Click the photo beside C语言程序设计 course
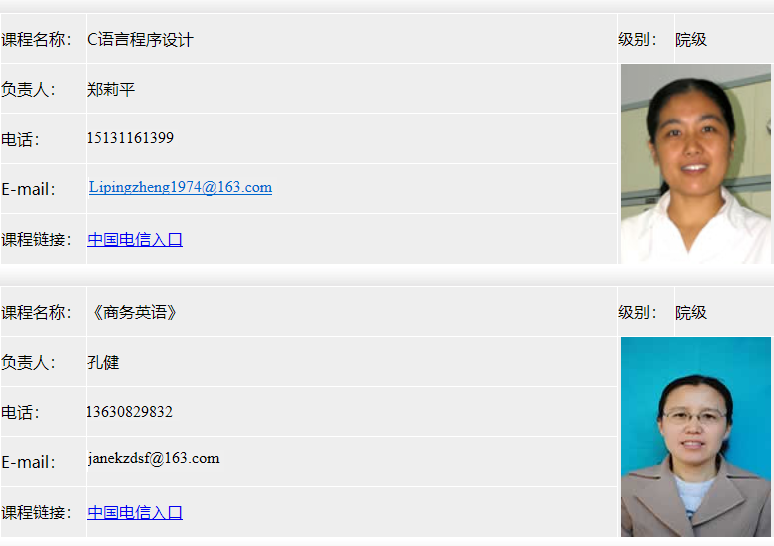Image resolution: width=774 pixels, height=546 pixels. point(696,164)
